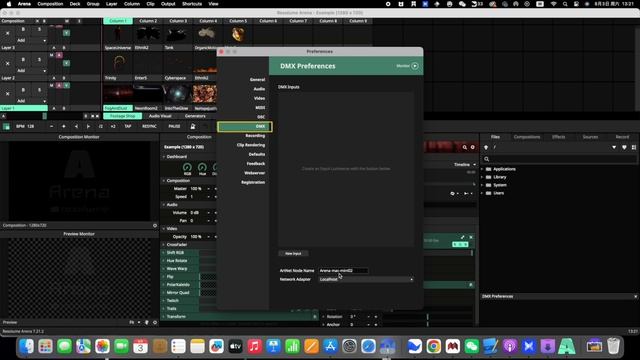Click the ArtNet Node Name field

tap(343, 271)
